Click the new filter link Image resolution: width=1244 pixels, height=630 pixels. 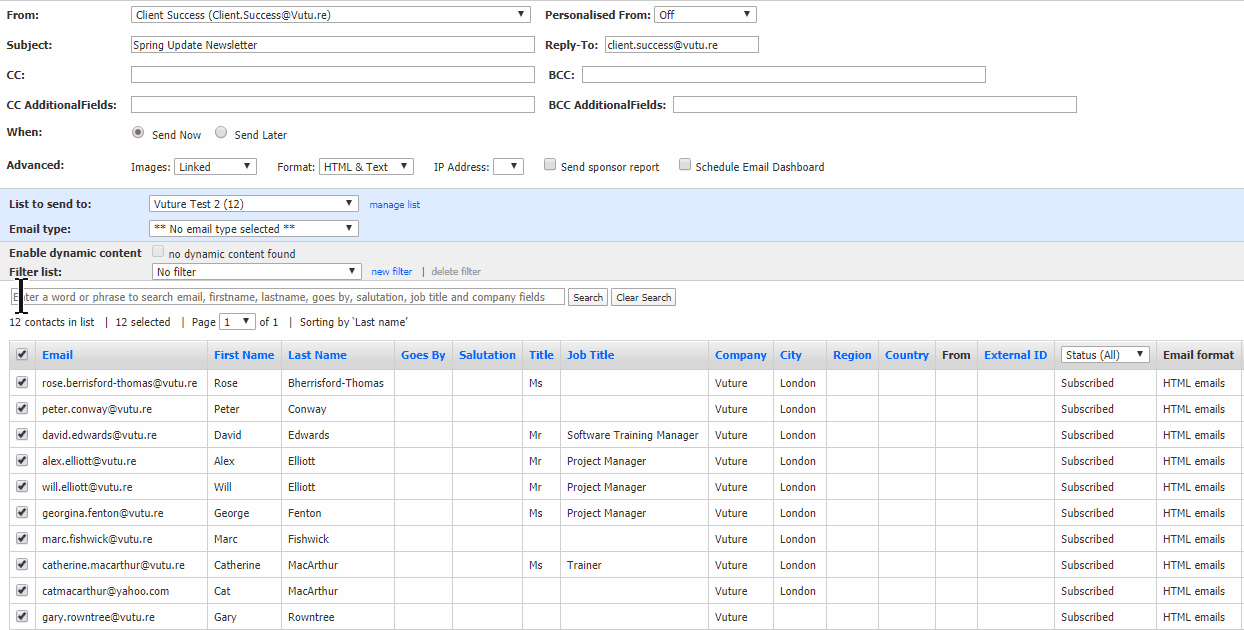[392, 272]
